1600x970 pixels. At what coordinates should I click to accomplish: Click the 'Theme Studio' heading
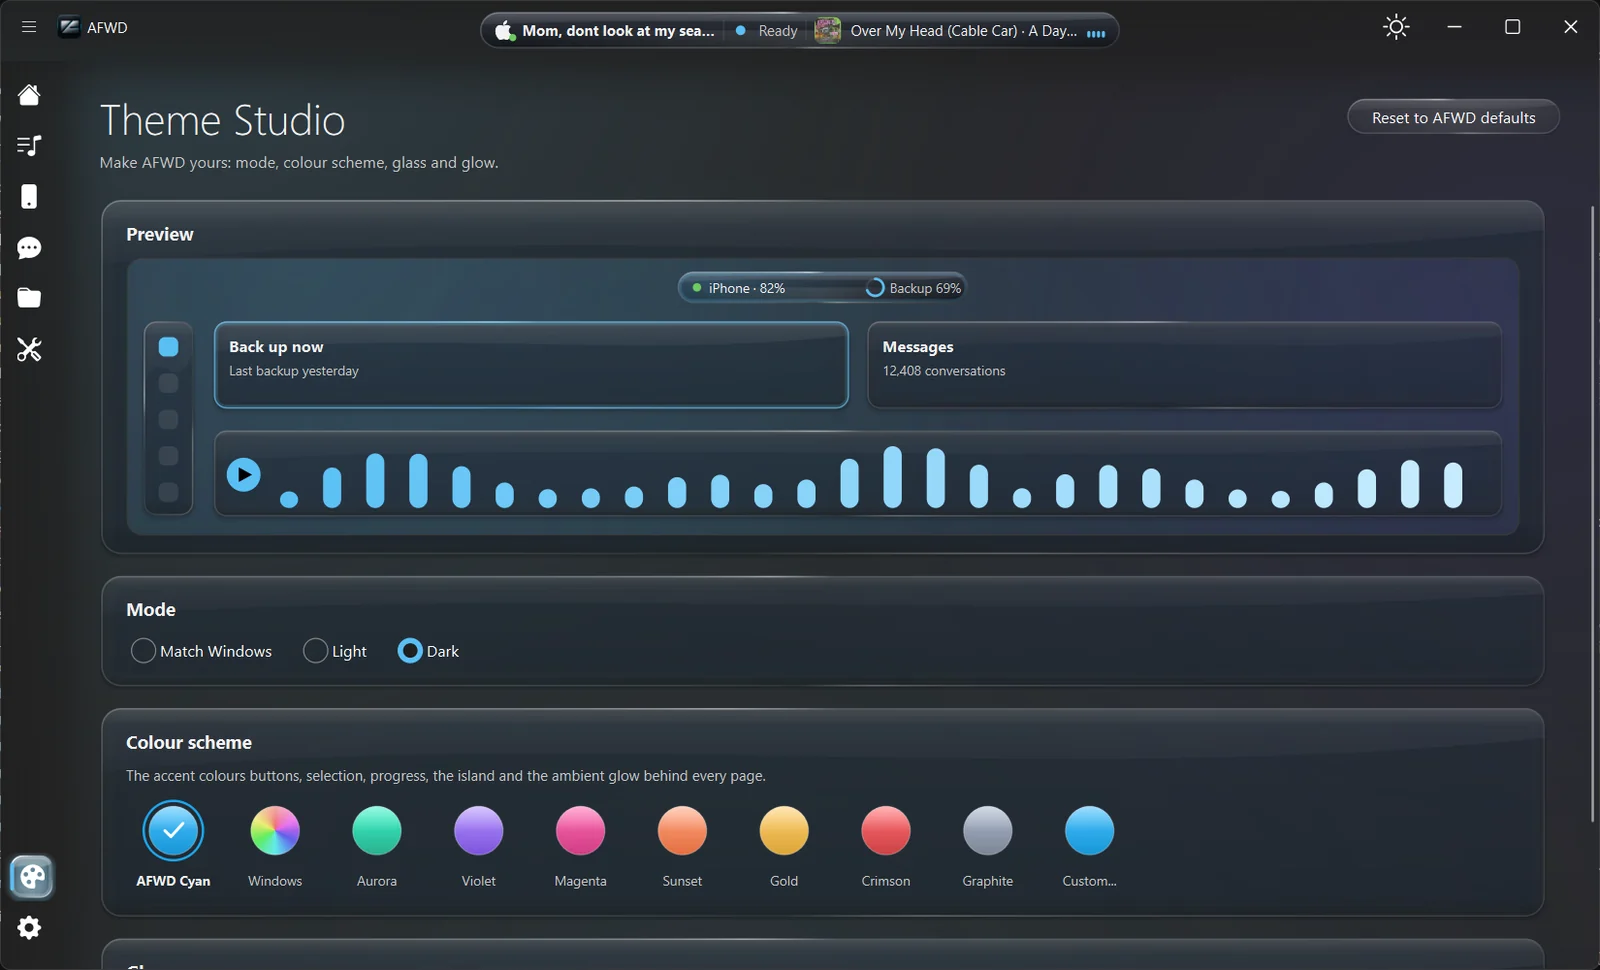pos(222,121)
